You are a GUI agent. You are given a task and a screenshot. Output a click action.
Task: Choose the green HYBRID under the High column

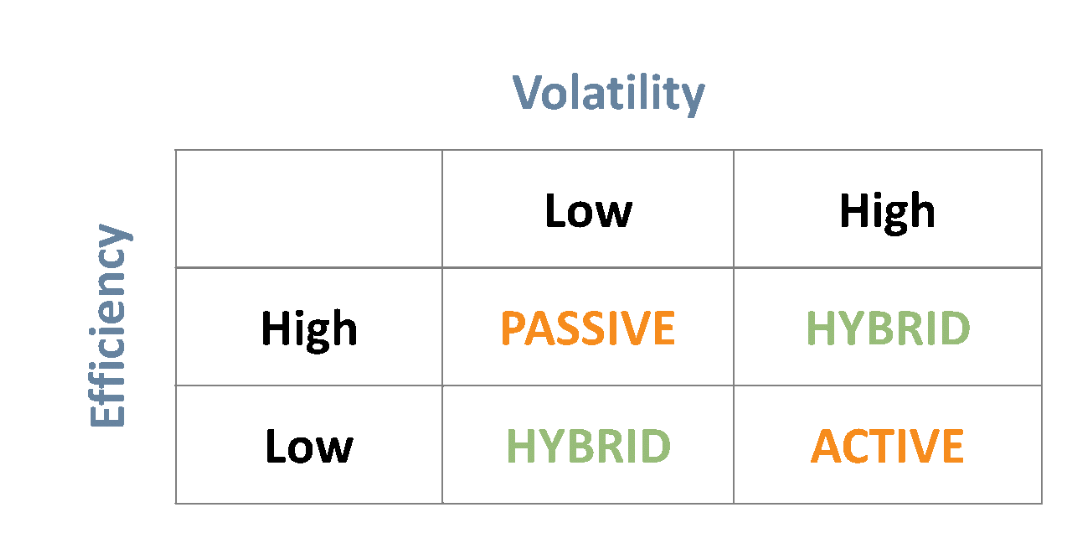point(887,328)
